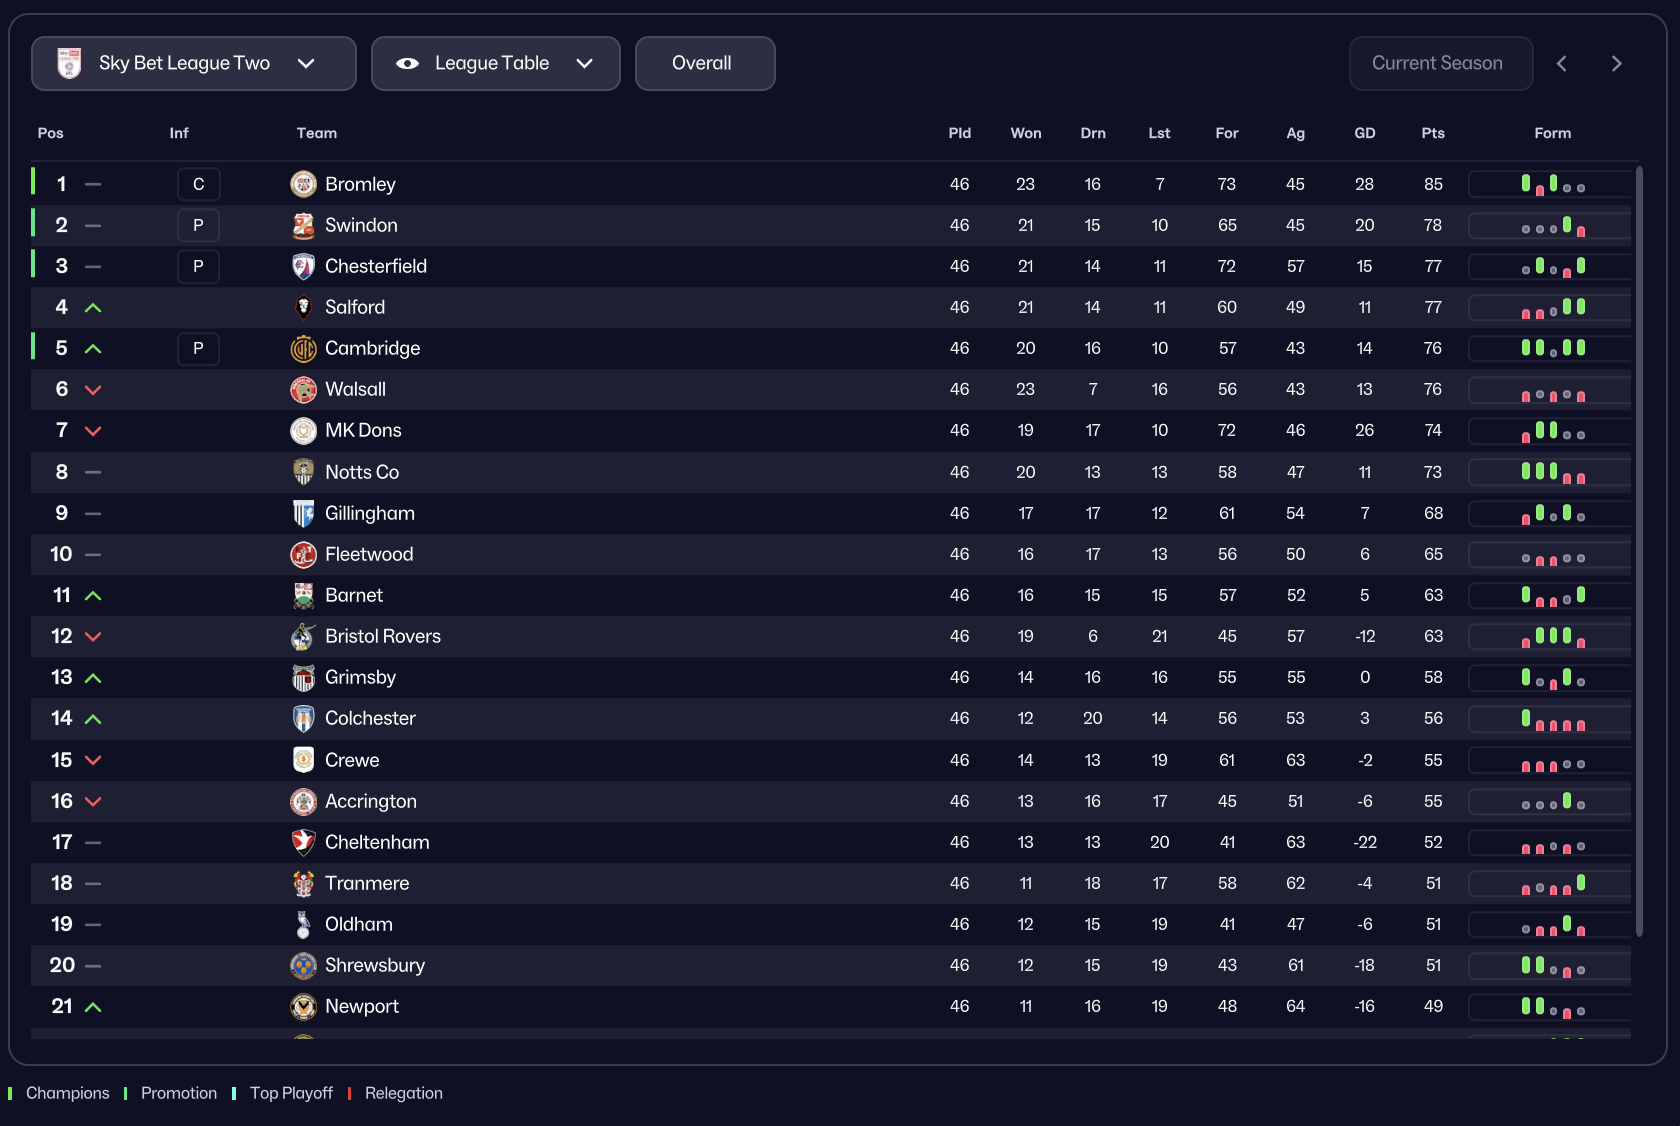The width and height of the screenshot is (1680, 1126).
Task: Click the Newport team badge icon
Action: point(303,1006)
